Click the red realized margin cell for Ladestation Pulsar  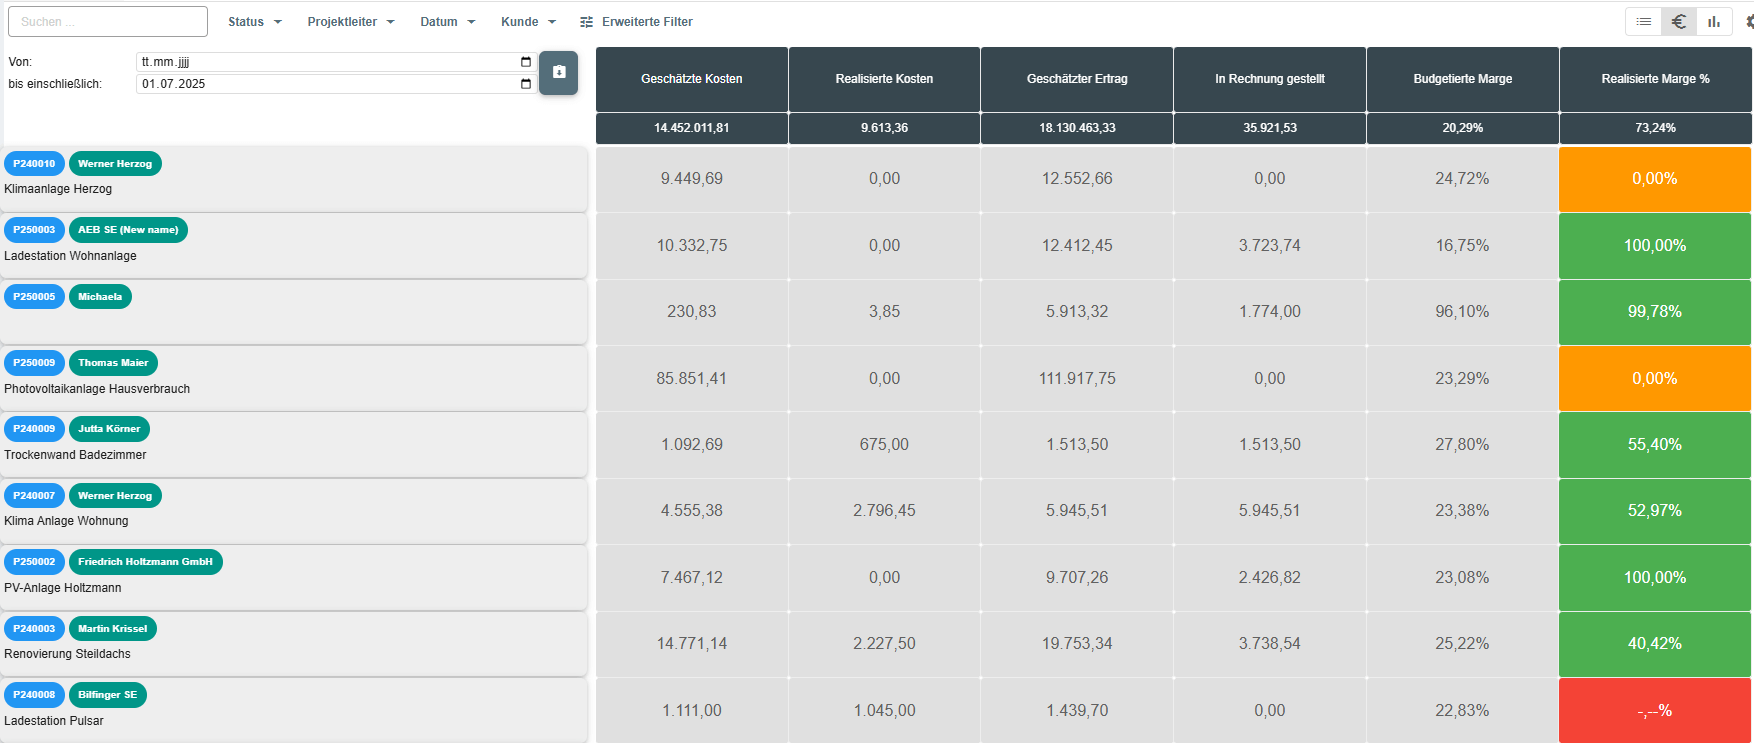click(1655, 710)
